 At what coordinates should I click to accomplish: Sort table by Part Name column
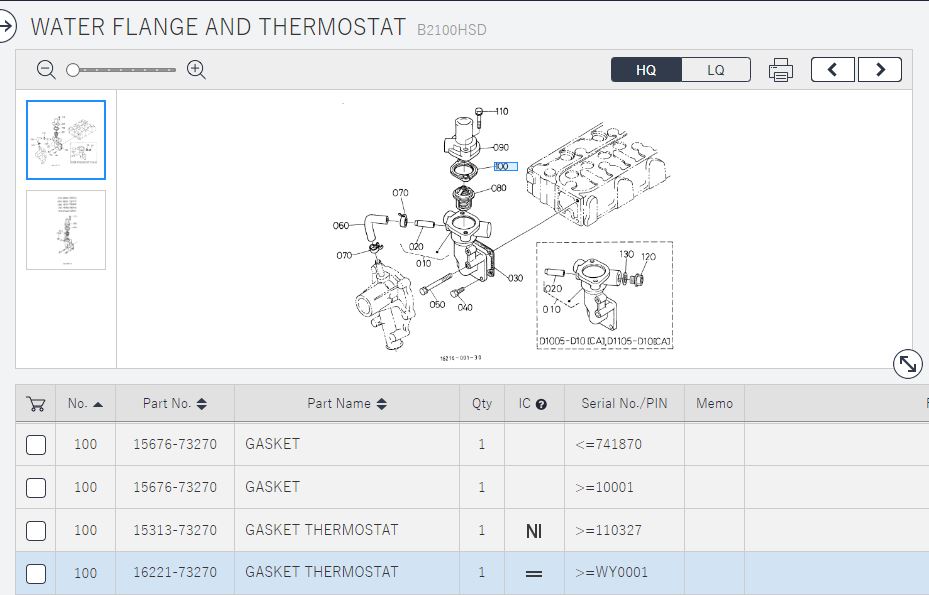[381, 403]
